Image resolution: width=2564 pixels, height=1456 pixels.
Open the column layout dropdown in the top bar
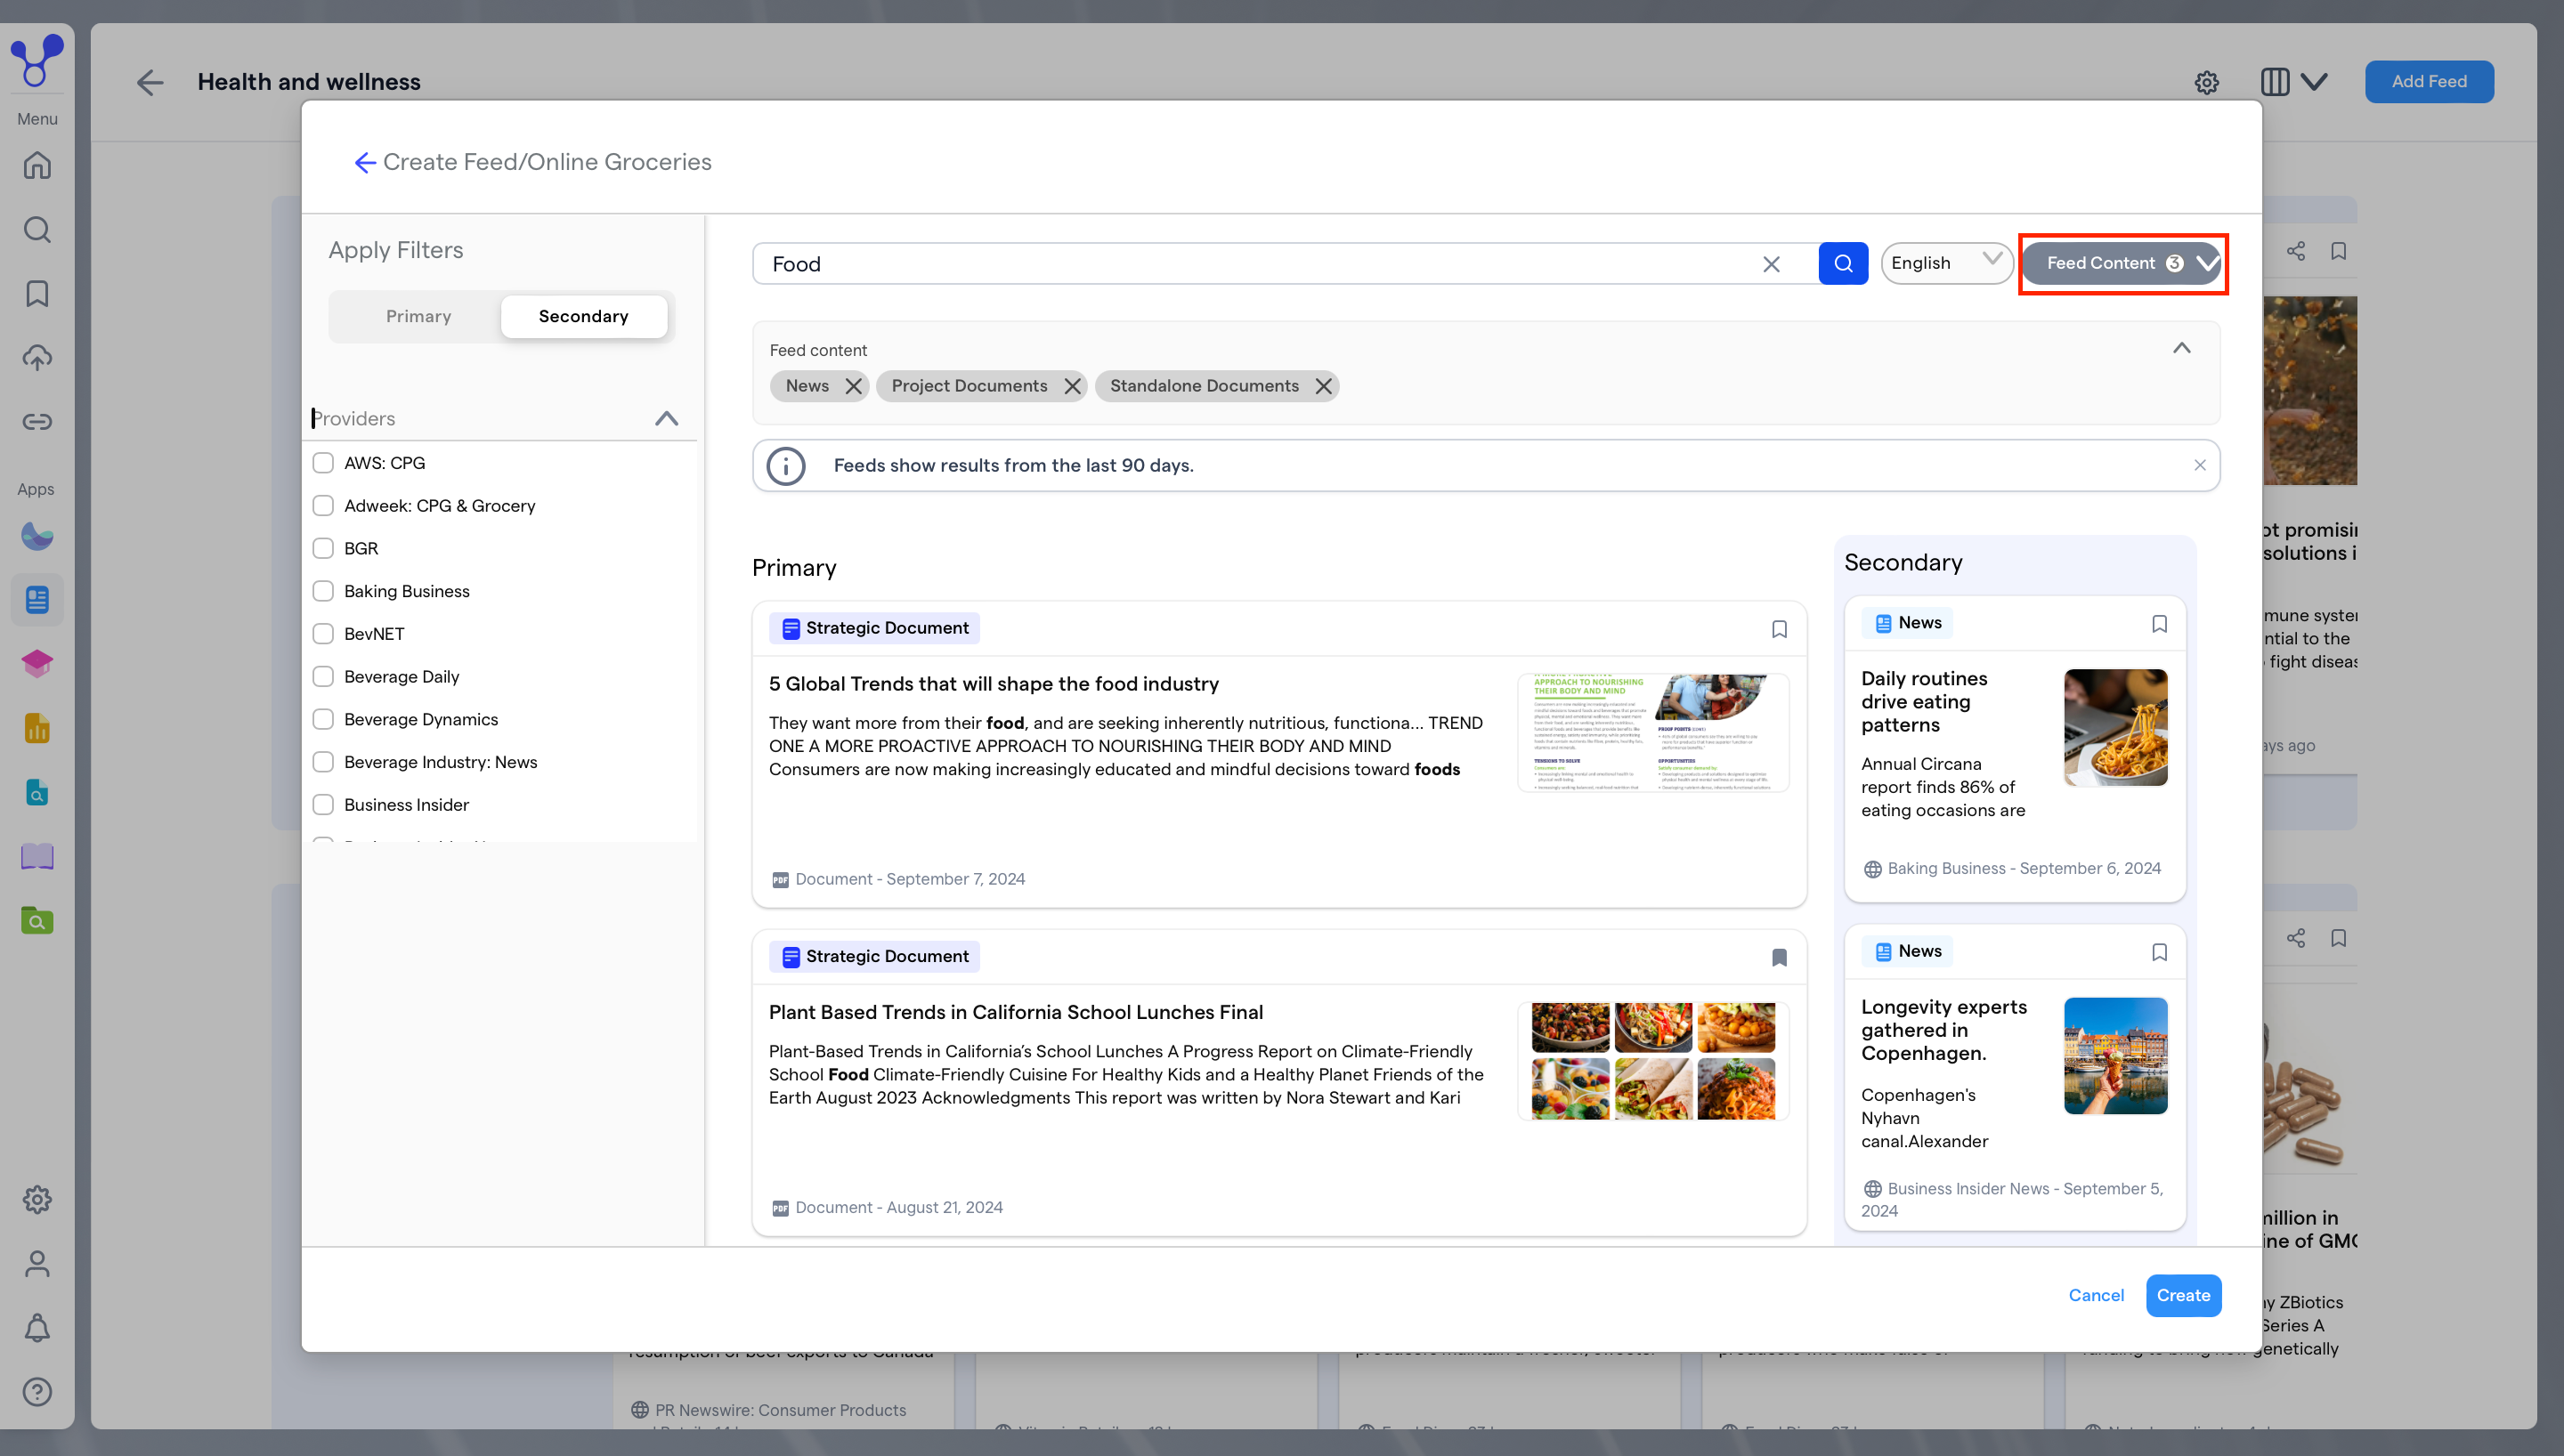(x=2294, y=82)
